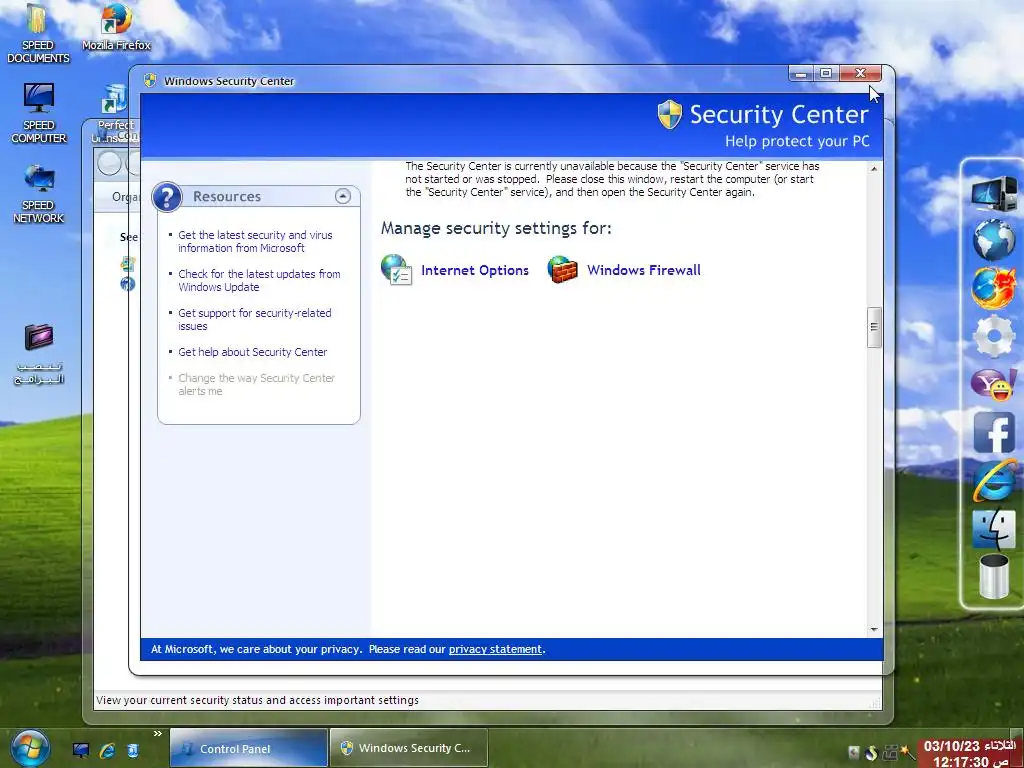Click the Windows Security Center title bar shield icon
The height and width of the screenshot is (768, 1024).
pyautogui.click(x=150, y=80)
